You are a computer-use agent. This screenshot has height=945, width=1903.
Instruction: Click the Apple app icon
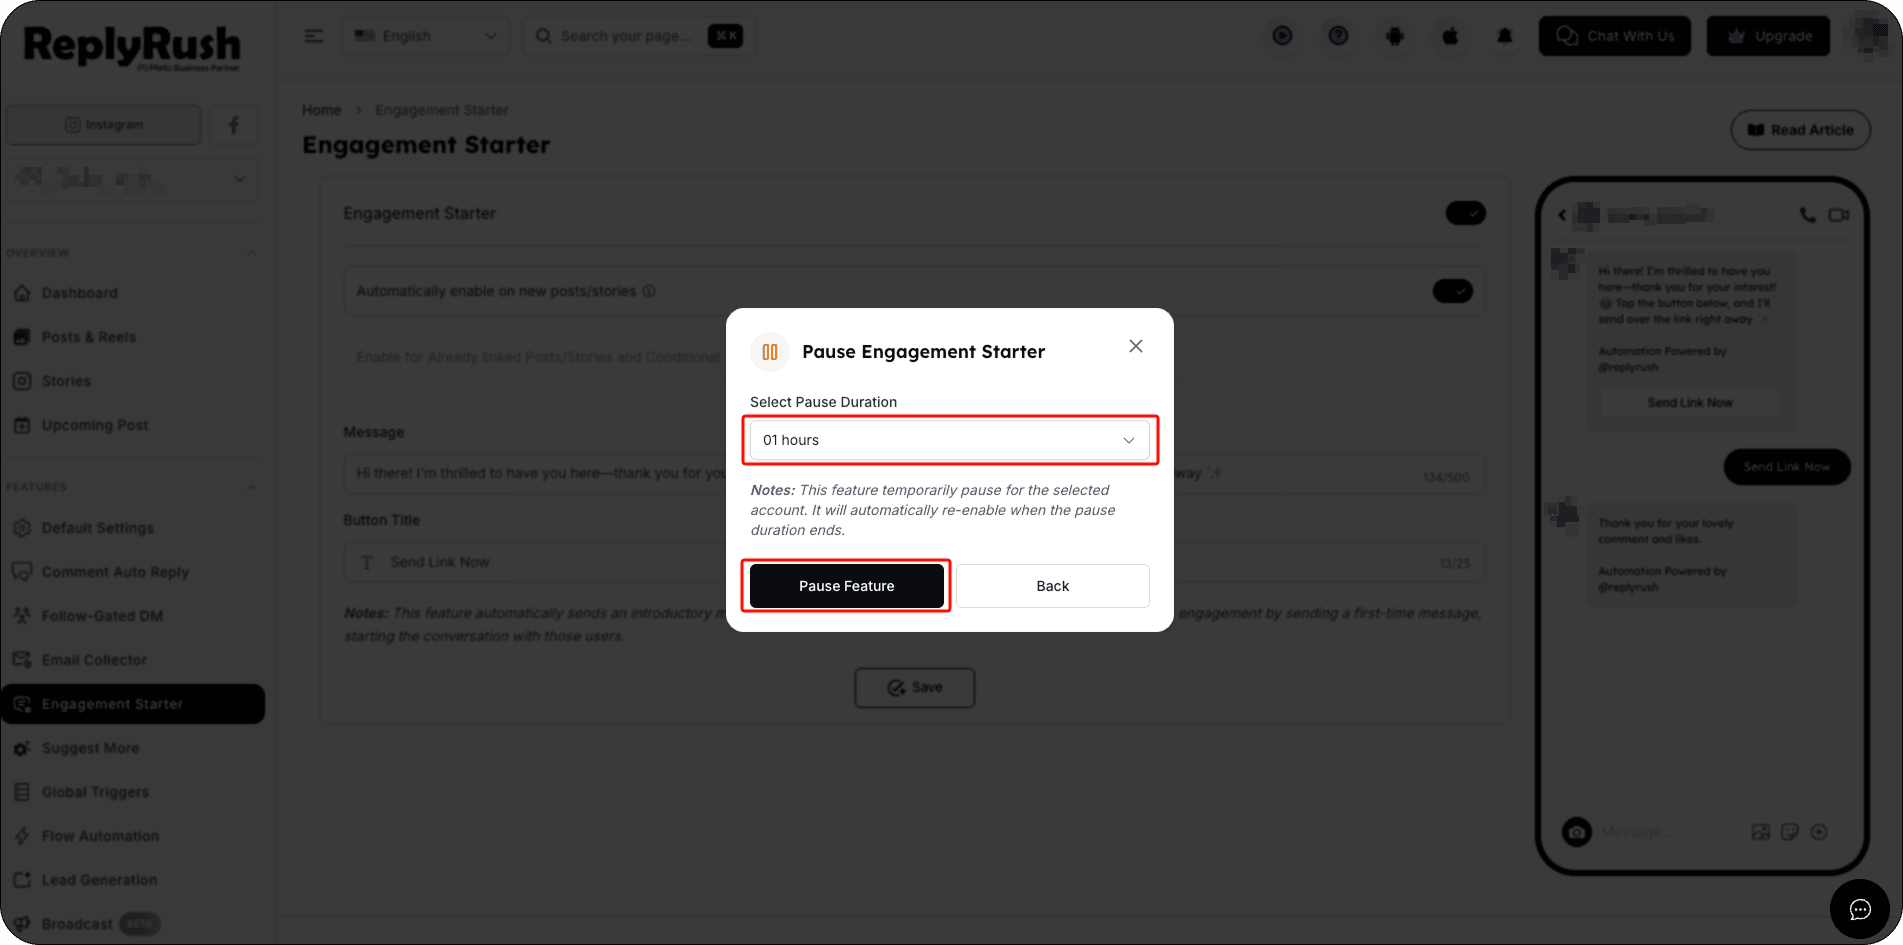coord(1450,36)
